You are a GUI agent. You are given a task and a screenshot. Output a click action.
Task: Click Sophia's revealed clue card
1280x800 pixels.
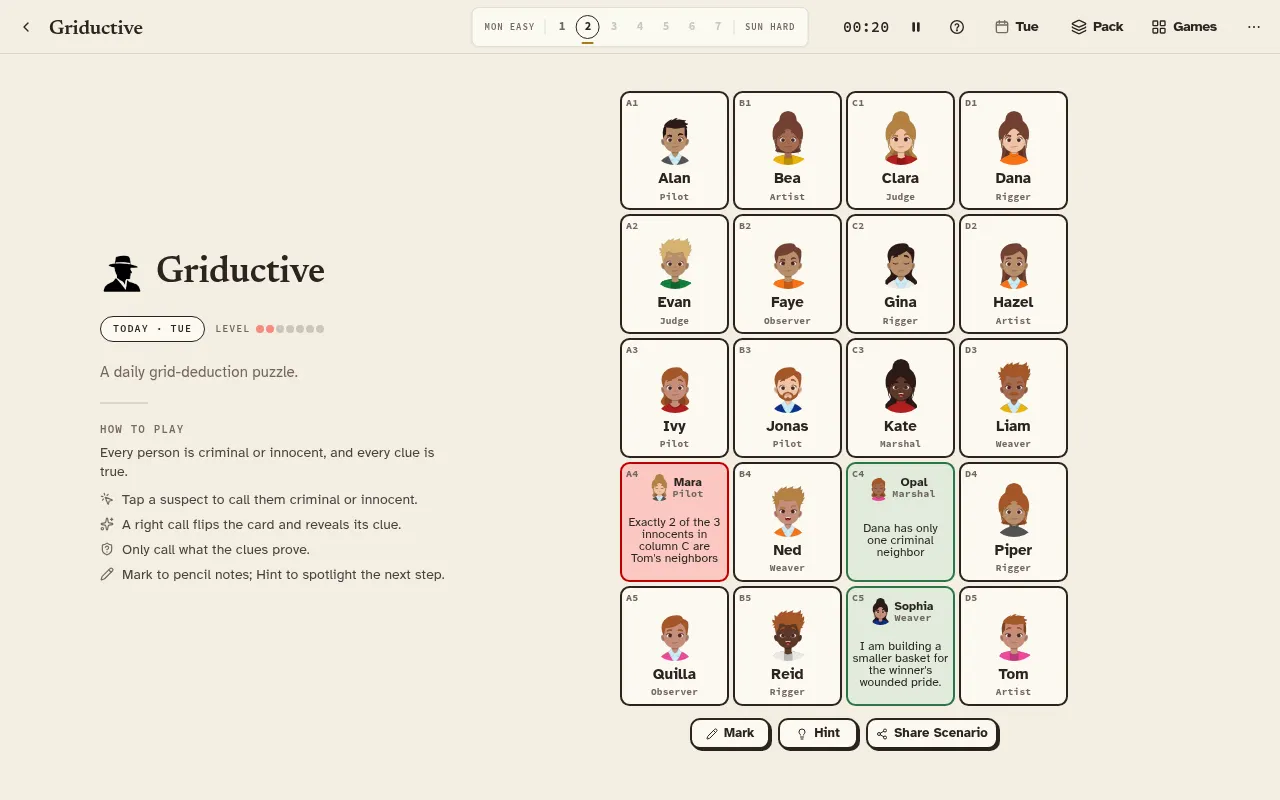tap(900, 646)
